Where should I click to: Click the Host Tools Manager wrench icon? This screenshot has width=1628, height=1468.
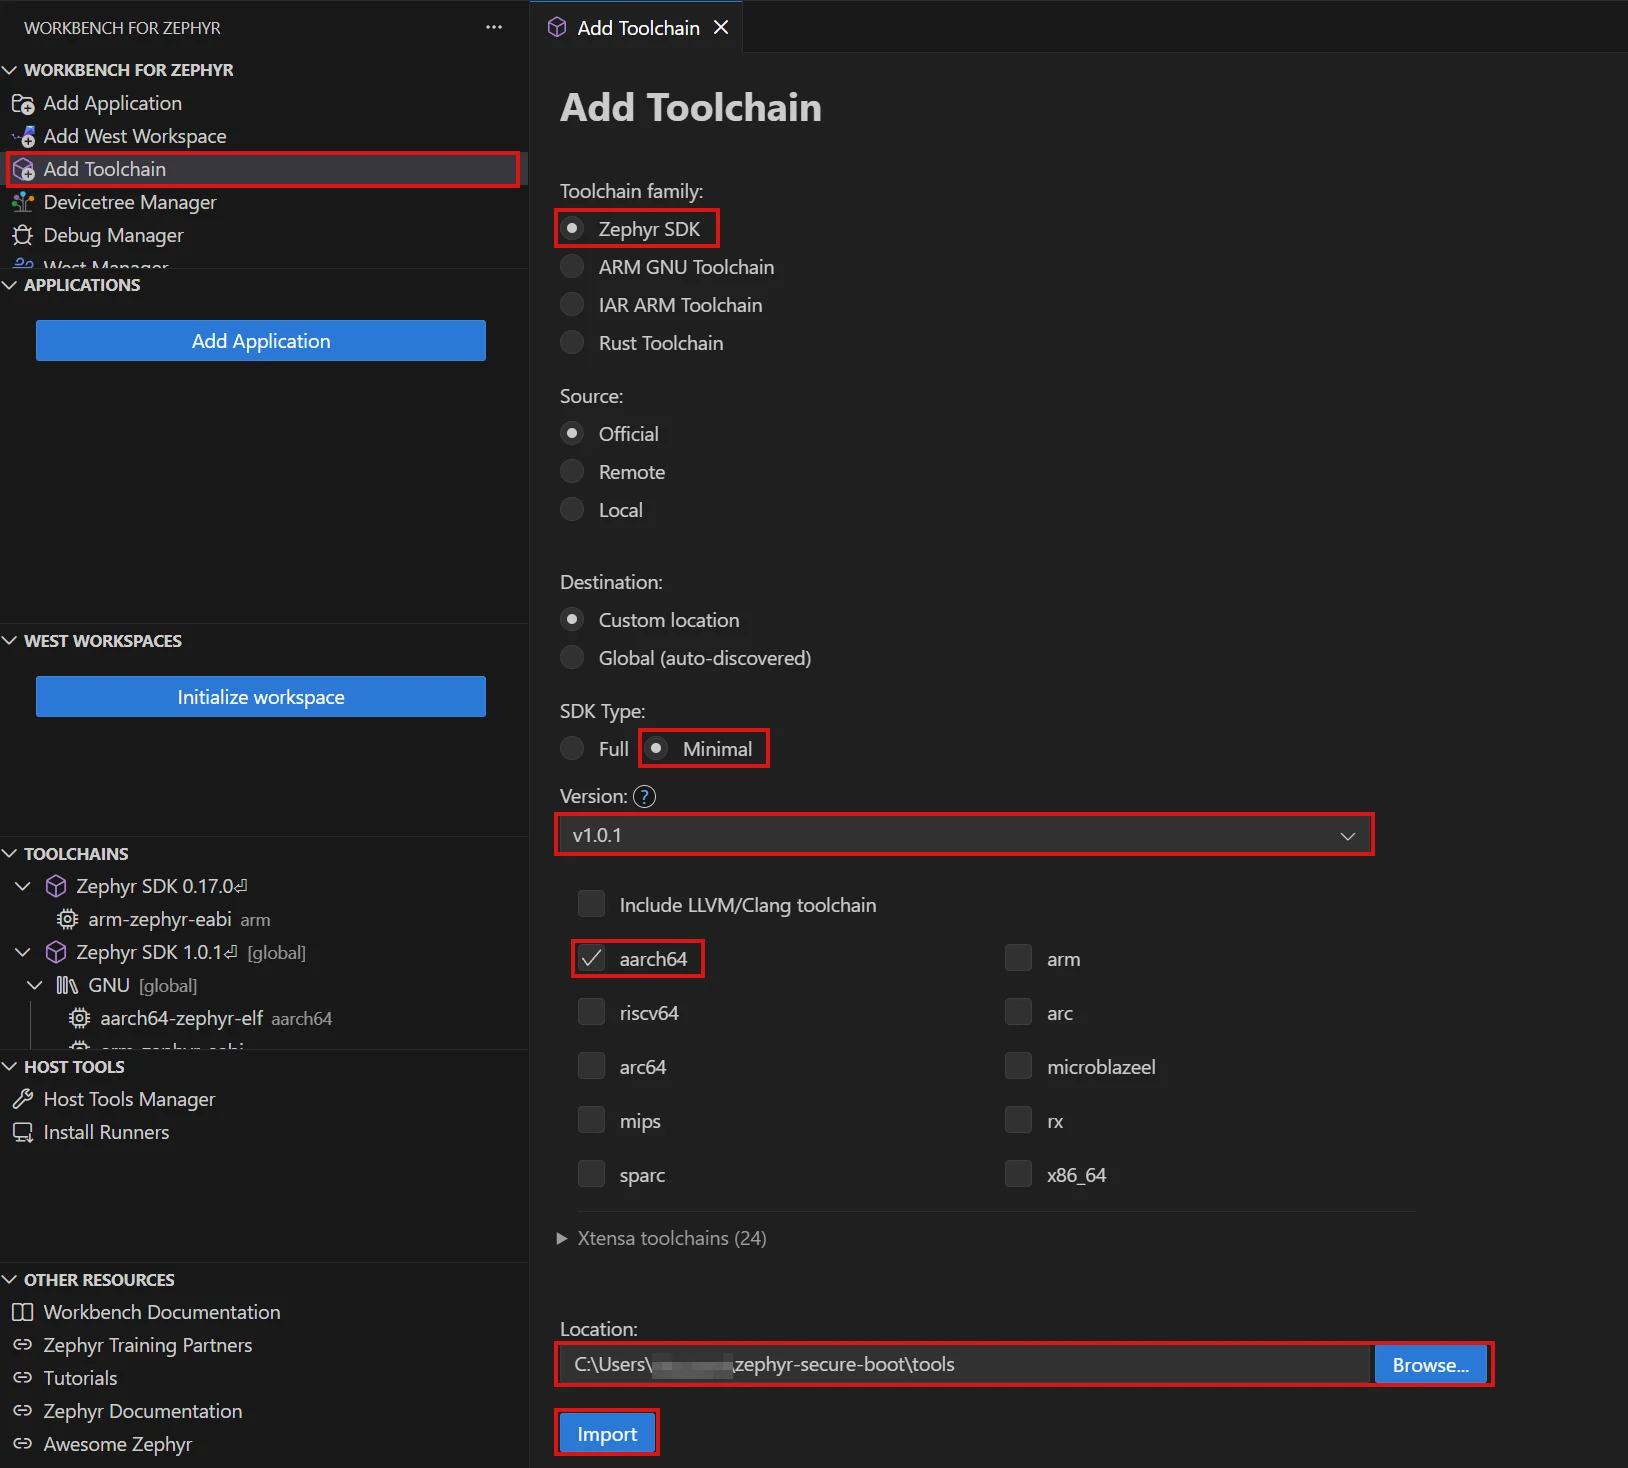pyautogui.click(x=23, y=1100)
